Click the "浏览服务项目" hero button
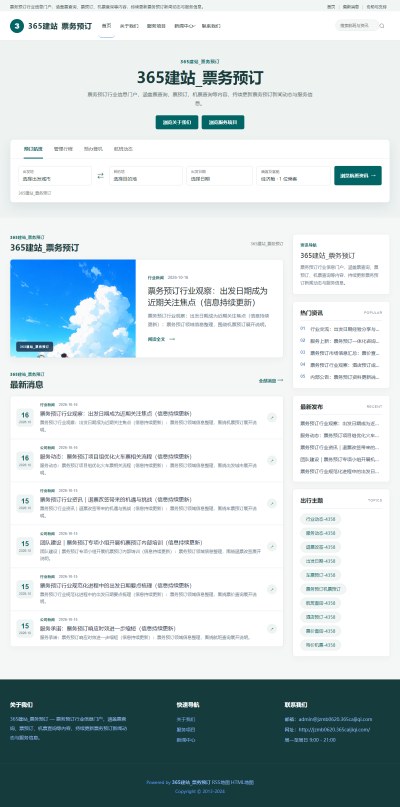 pyautogui.click(x=223, y=122)
